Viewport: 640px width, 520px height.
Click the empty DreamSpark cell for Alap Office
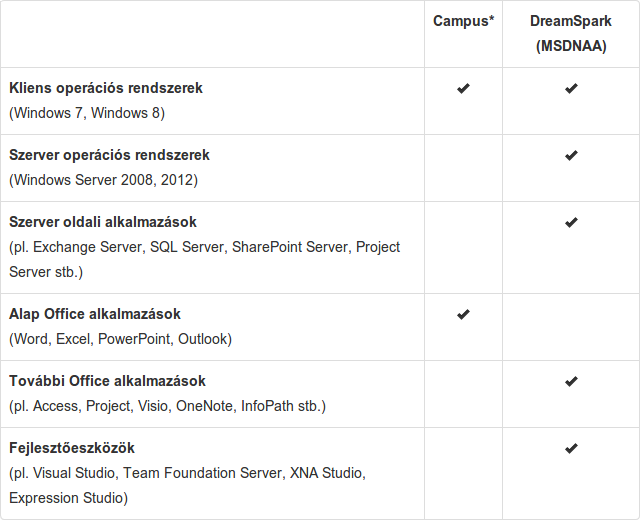point(571,327)
